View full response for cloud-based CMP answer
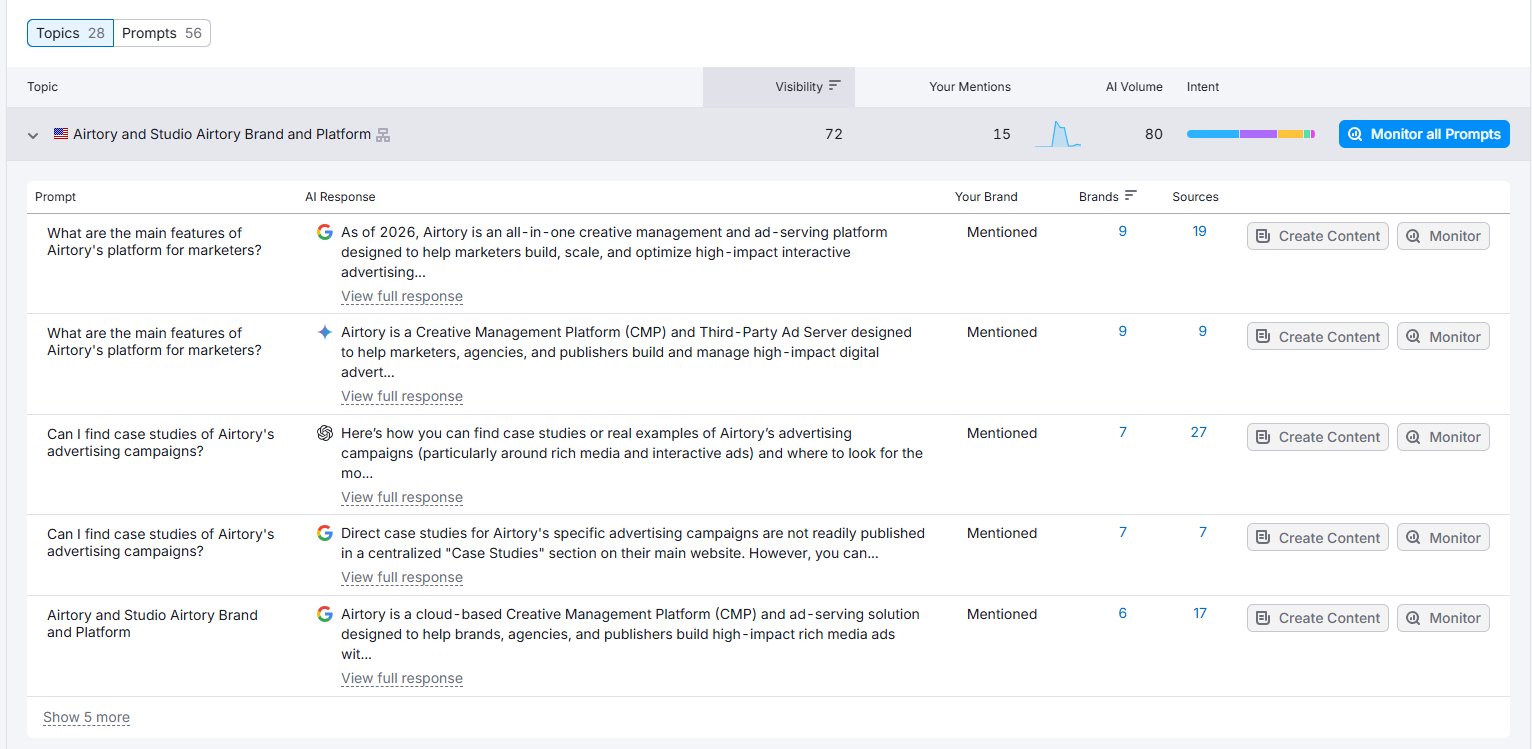The width and height of the screenshot is (1532, 749). [402, 678]
